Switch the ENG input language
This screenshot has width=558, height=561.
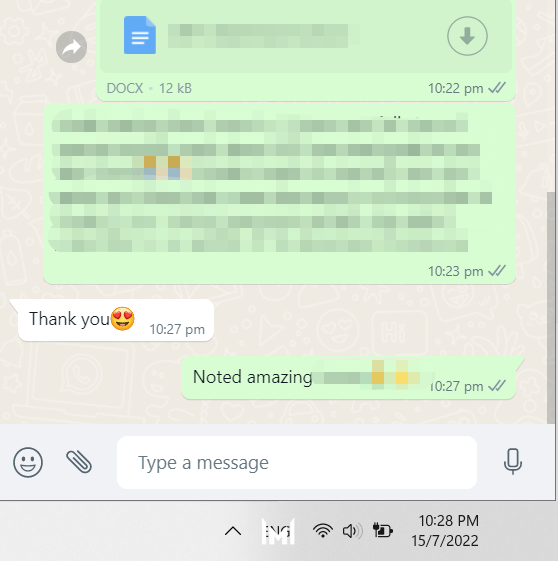coord(278,531)
